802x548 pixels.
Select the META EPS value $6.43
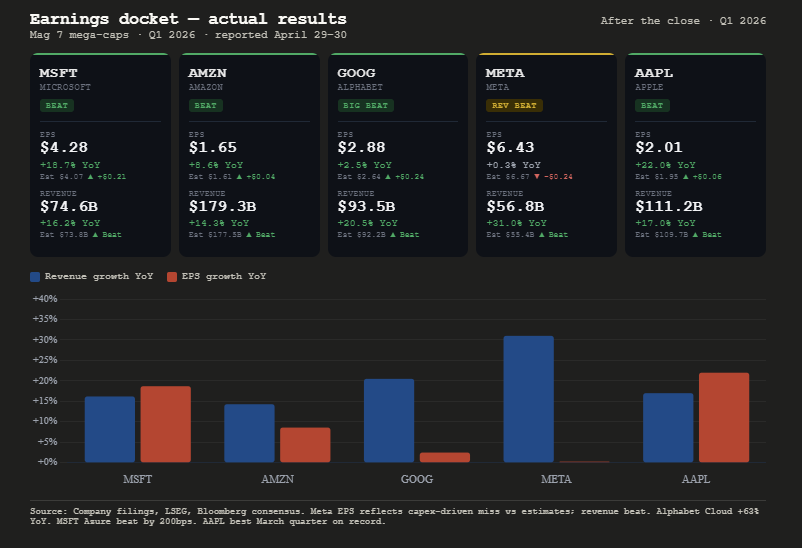coord(510,147)
